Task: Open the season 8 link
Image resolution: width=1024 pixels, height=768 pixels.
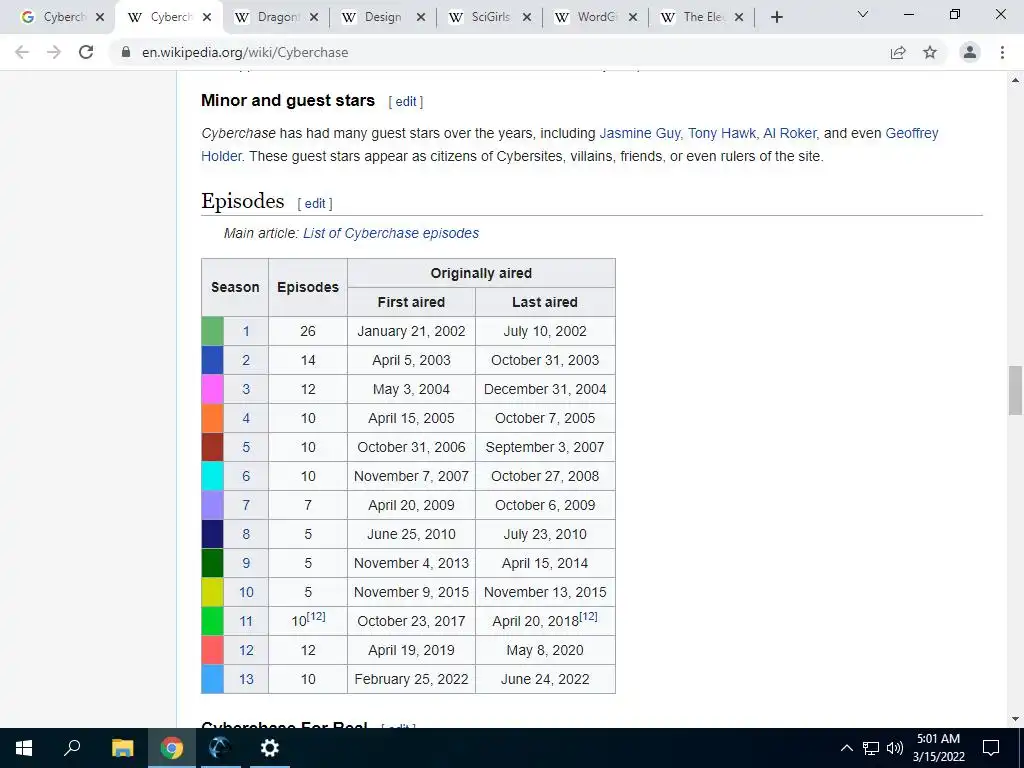Action: point(246,534)
